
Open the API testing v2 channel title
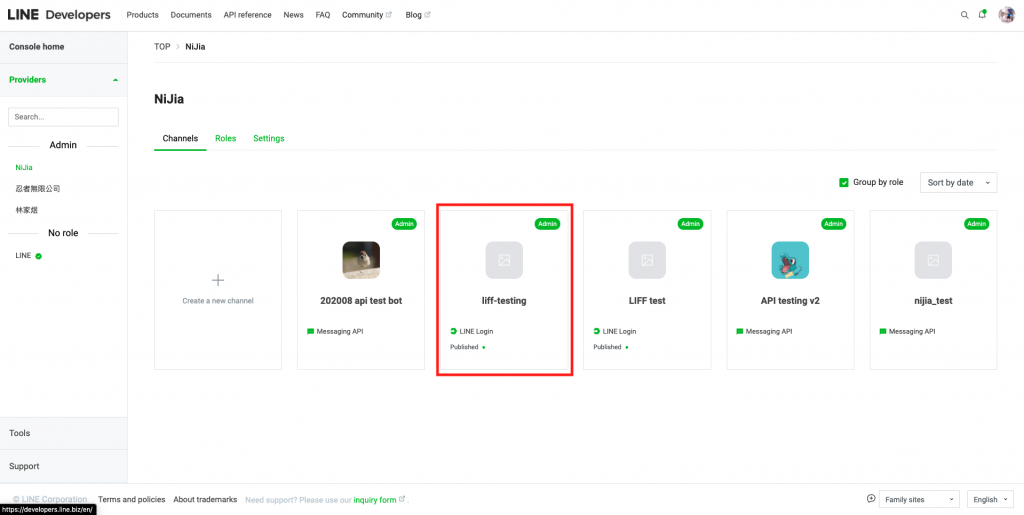[790, 301]
